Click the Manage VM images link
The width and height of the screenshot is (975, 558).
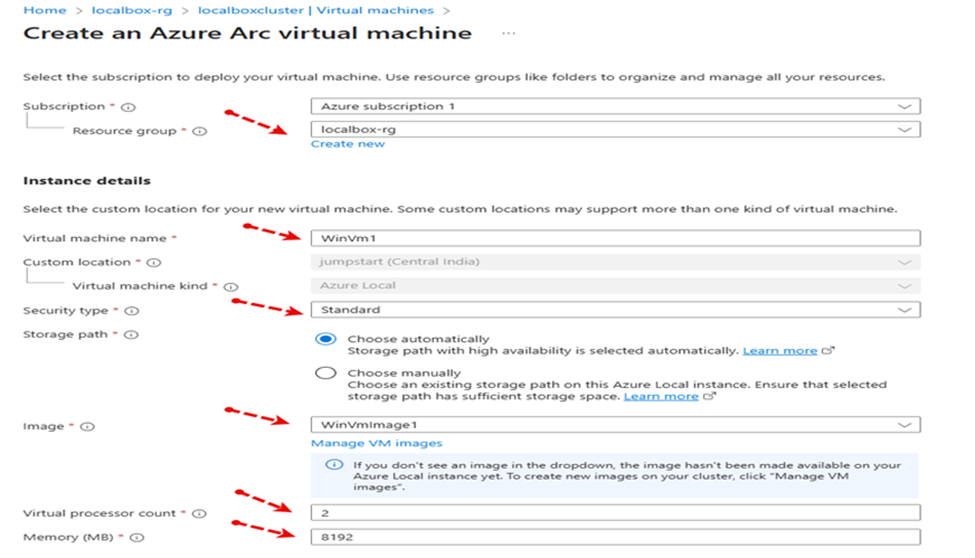tap(377, 443)
